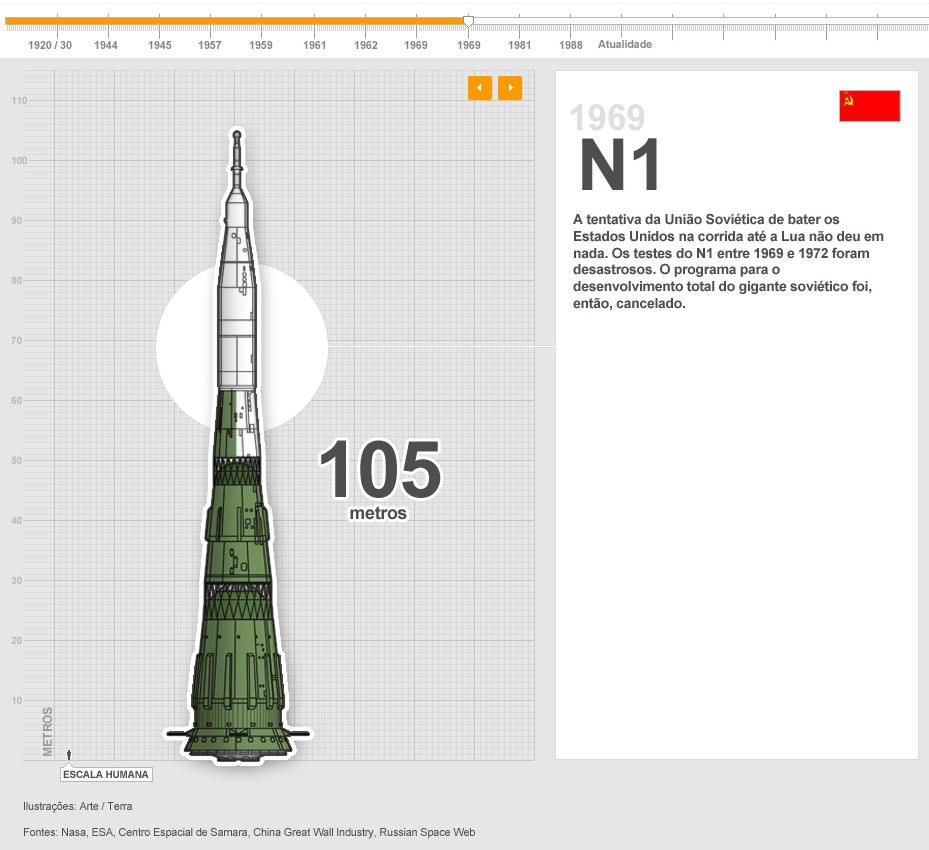Jump to 1920 / 30 on timeline
This screenshot has width=929, height=850.
click(50, 45)
